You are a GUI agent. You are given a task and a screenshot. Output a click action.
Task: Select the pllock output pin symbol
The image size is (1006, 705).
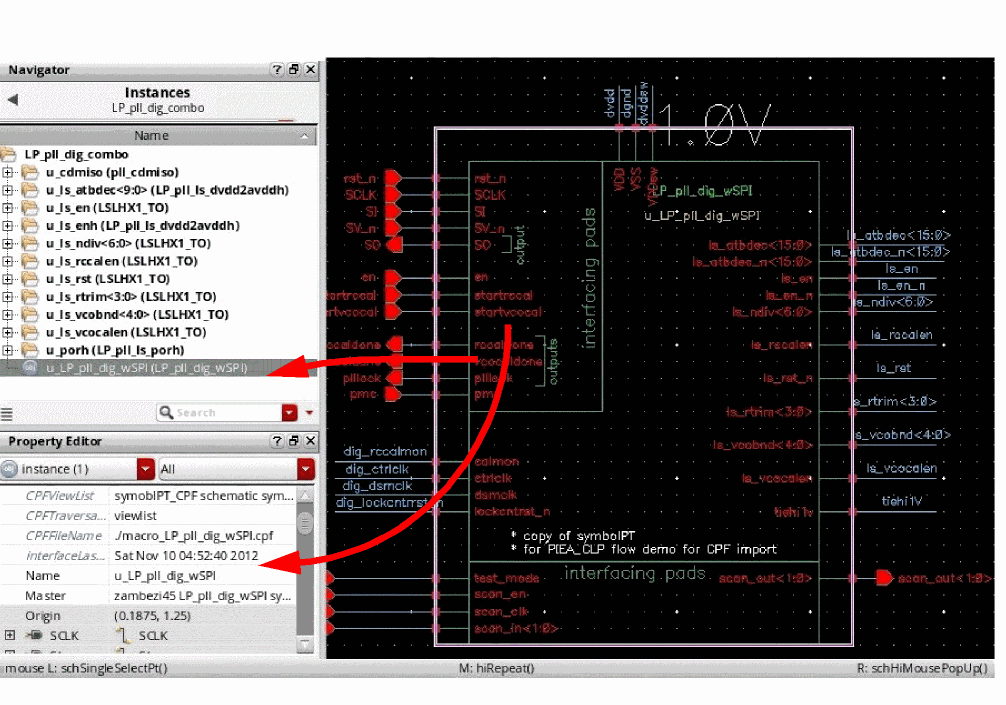tap(395, 378)
